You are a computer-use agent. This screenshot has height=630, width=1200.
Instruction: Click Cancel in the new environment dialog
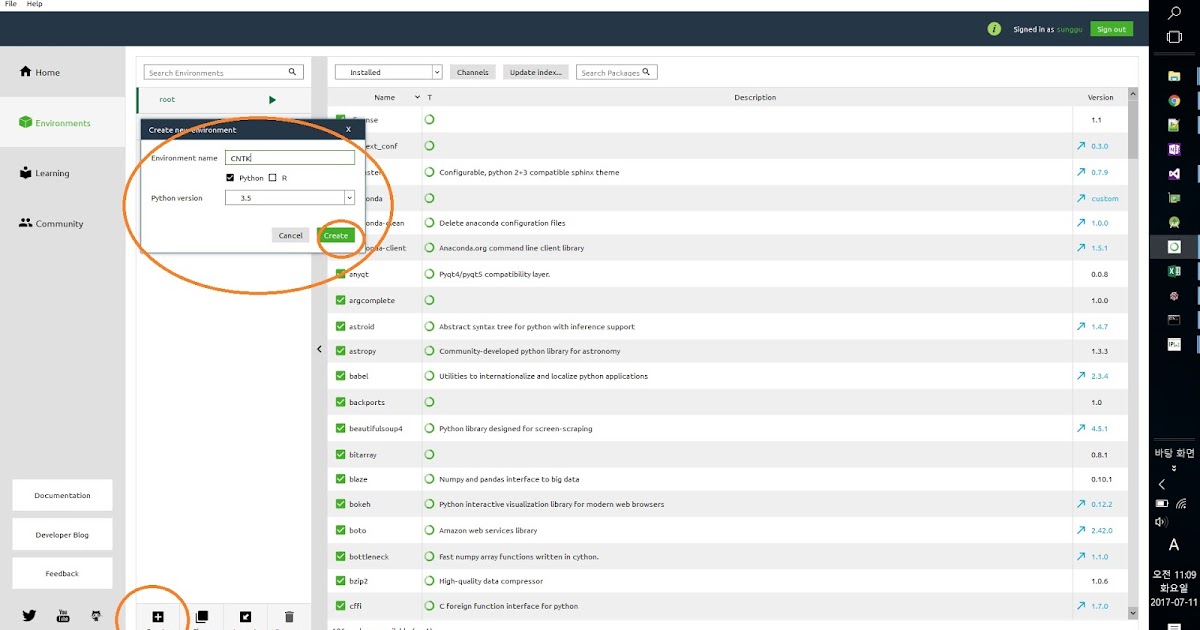pyautogui.click(x=291, y=235)
